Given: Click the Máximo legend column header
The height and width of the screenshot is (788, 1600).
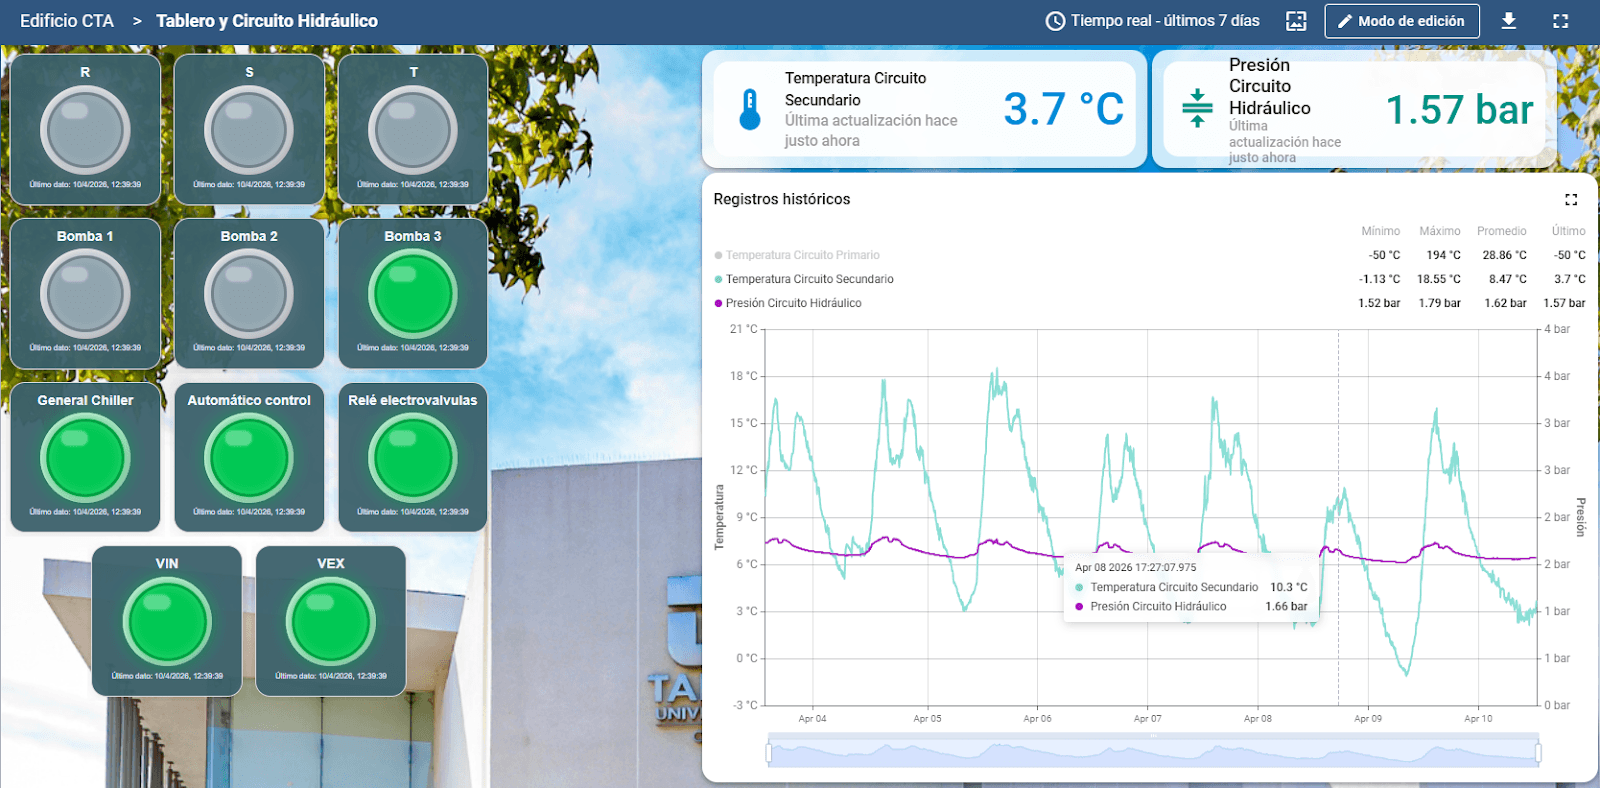Looking at the screenshot, I should (x=1440, y=231).
